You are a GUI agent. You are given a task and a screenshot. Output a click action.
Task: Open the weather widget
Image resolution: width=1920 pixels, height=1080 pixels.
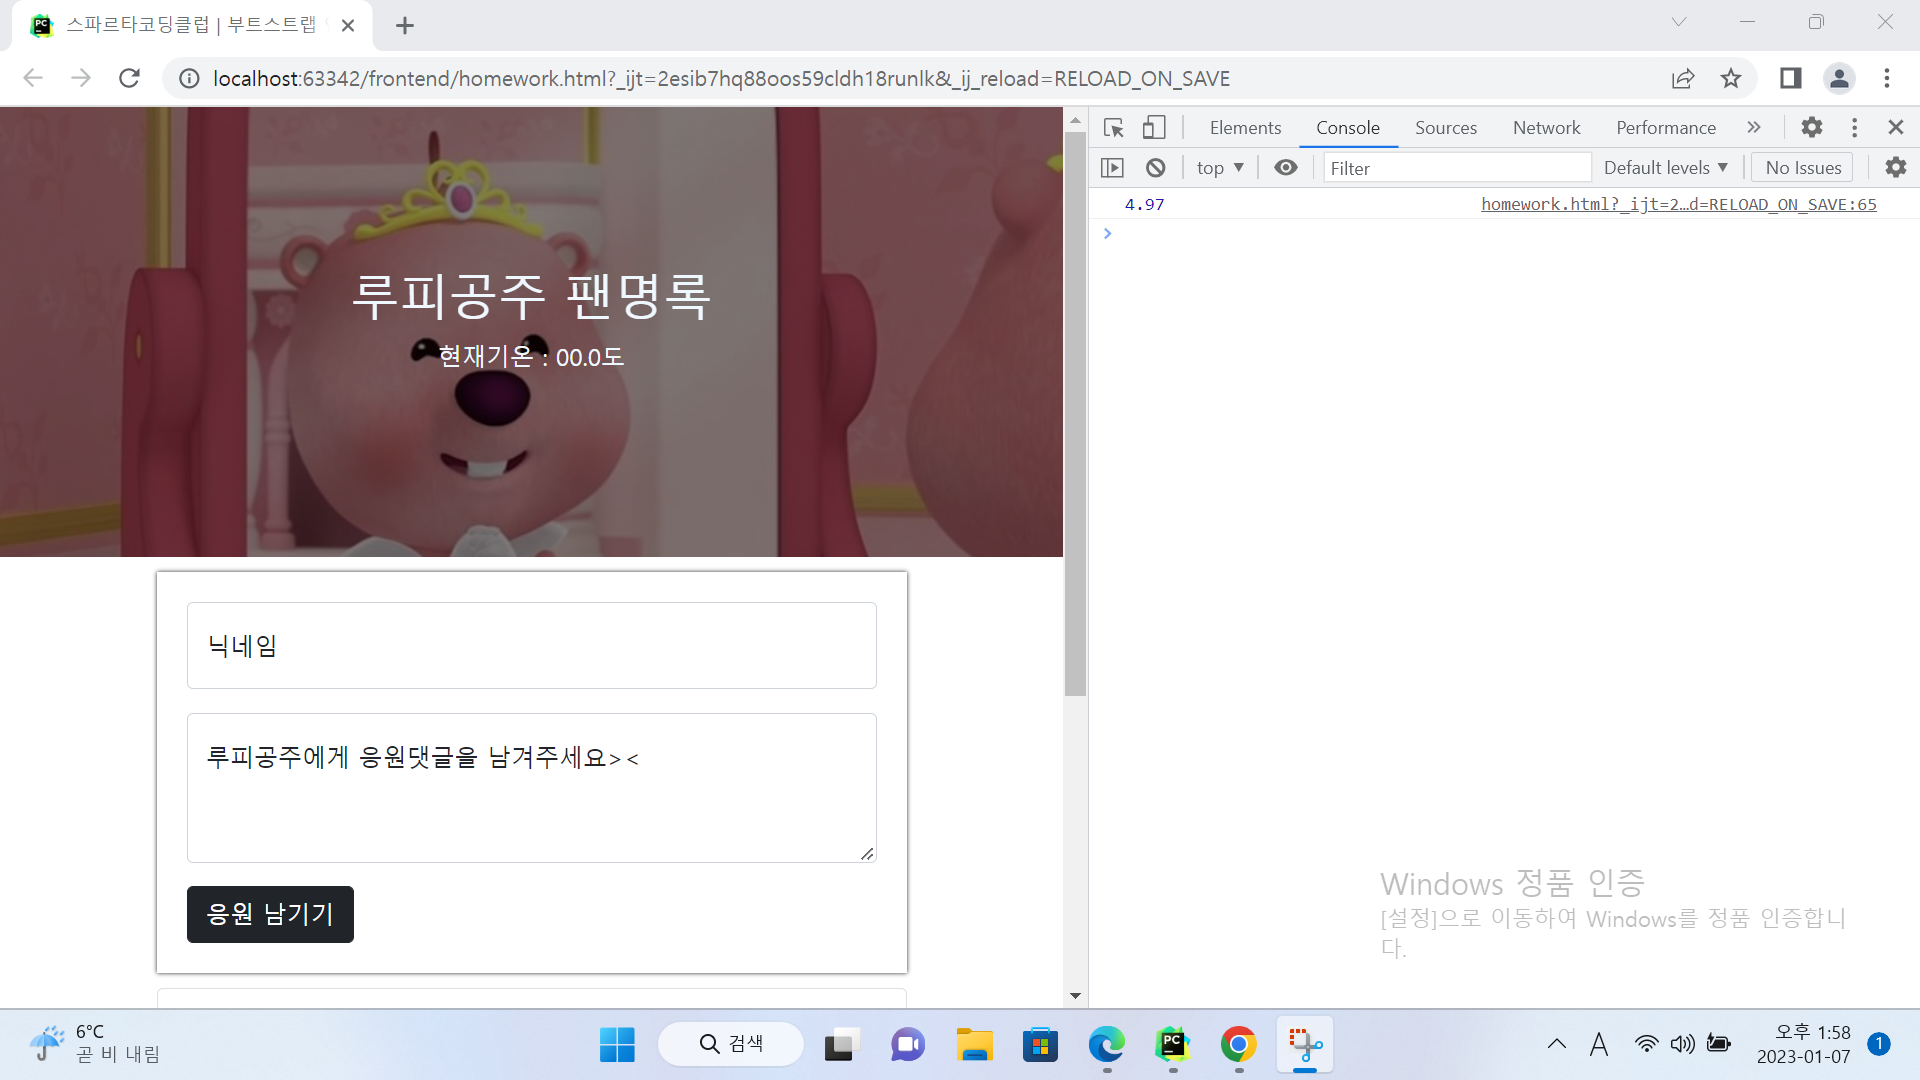click(95, 1044)
